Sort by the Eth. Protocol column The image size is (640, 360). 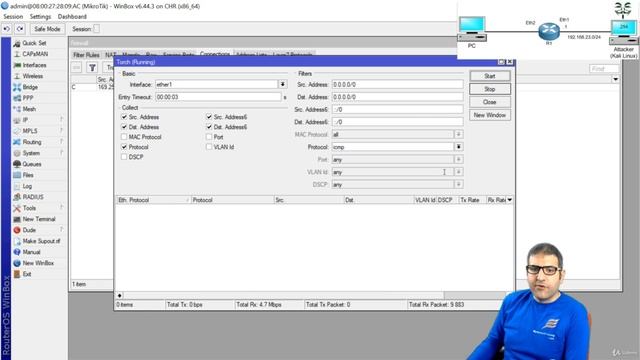(x=153, y=200)
